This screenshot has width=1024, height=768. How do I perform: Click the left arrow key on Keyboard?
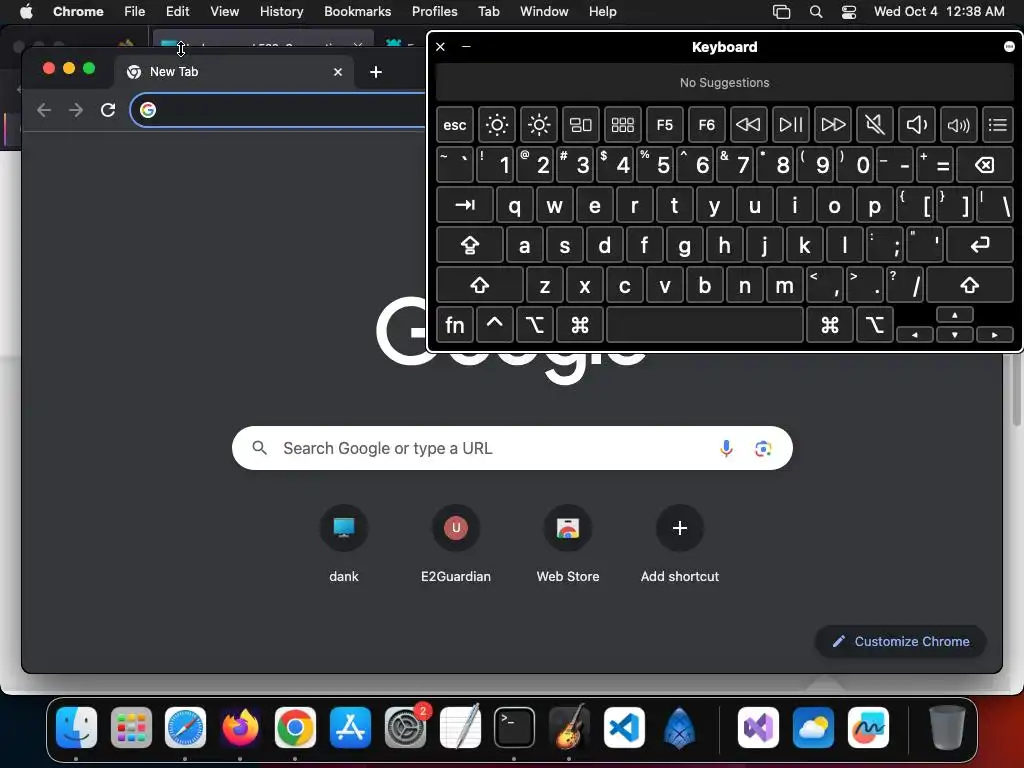coord(915,334)
